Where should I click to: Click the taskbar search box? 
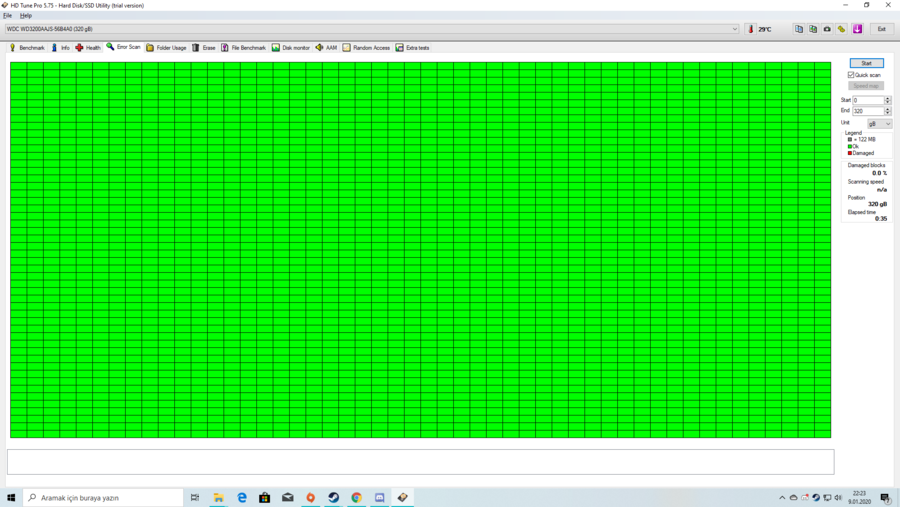click(103, 498)
